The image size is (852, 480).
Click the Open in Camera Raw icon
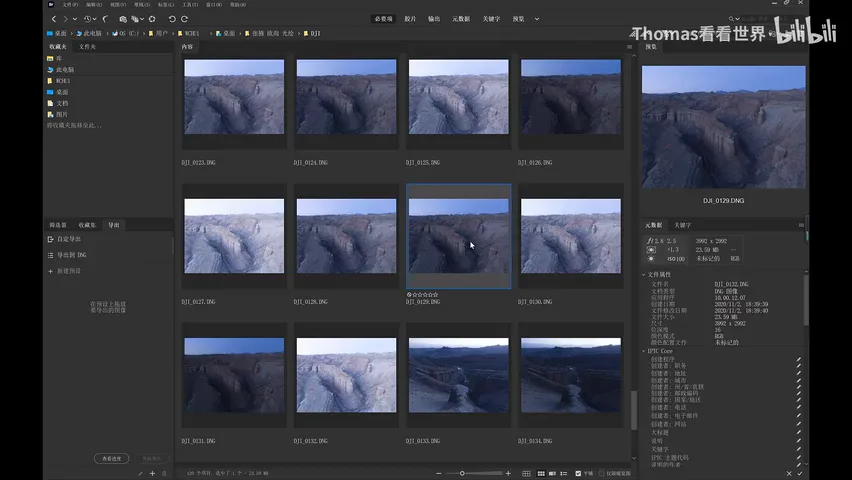coord(152,19)
